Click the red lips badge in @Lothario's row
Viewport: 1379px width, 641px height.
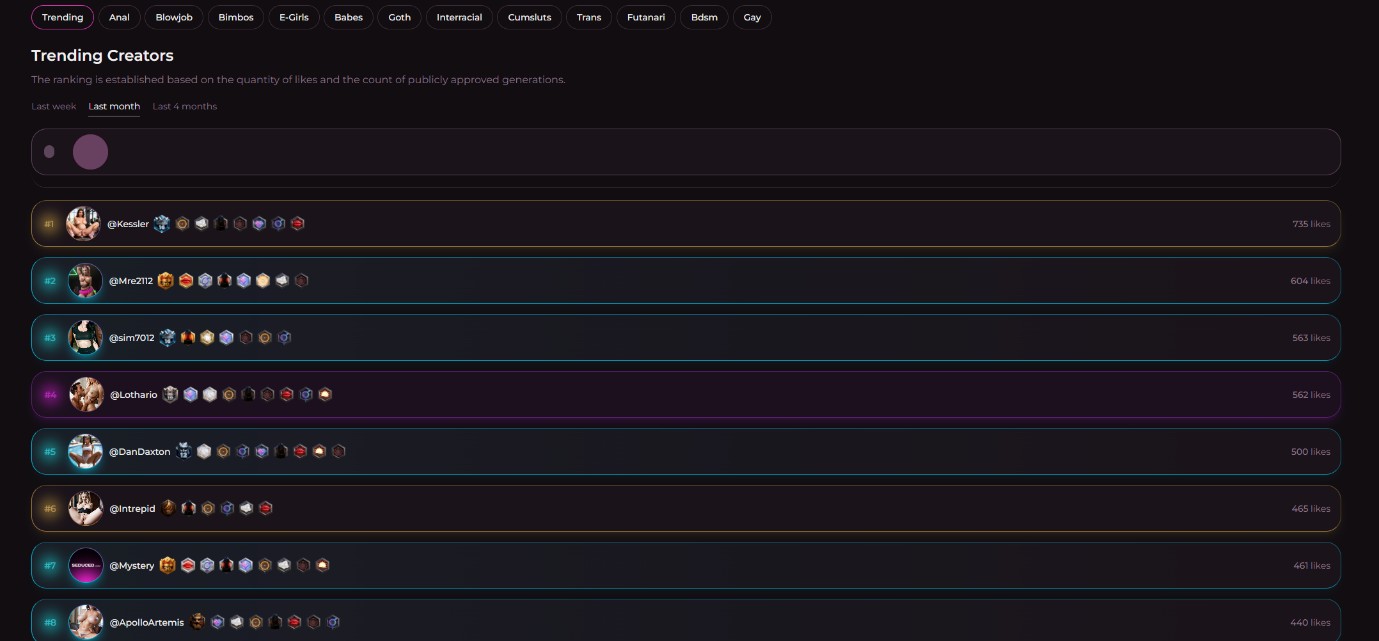point(287,395)
